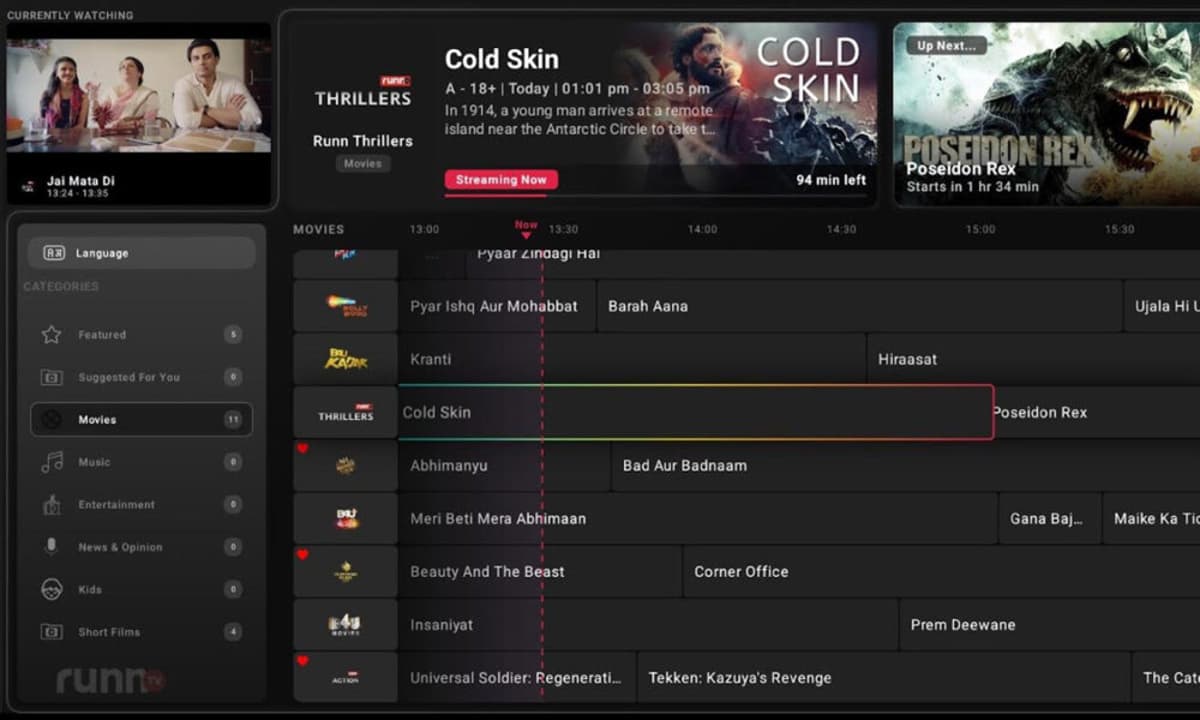This screenshot has height=720, width=1200.
Task: Select Tekken: Kazuya's Revenge program
Action: pyautogui.click(x=884, y=677)
